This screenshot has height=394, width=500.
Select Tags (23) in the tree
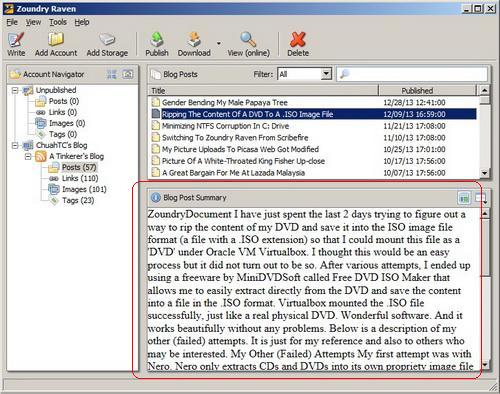click(x=78, y=200)
